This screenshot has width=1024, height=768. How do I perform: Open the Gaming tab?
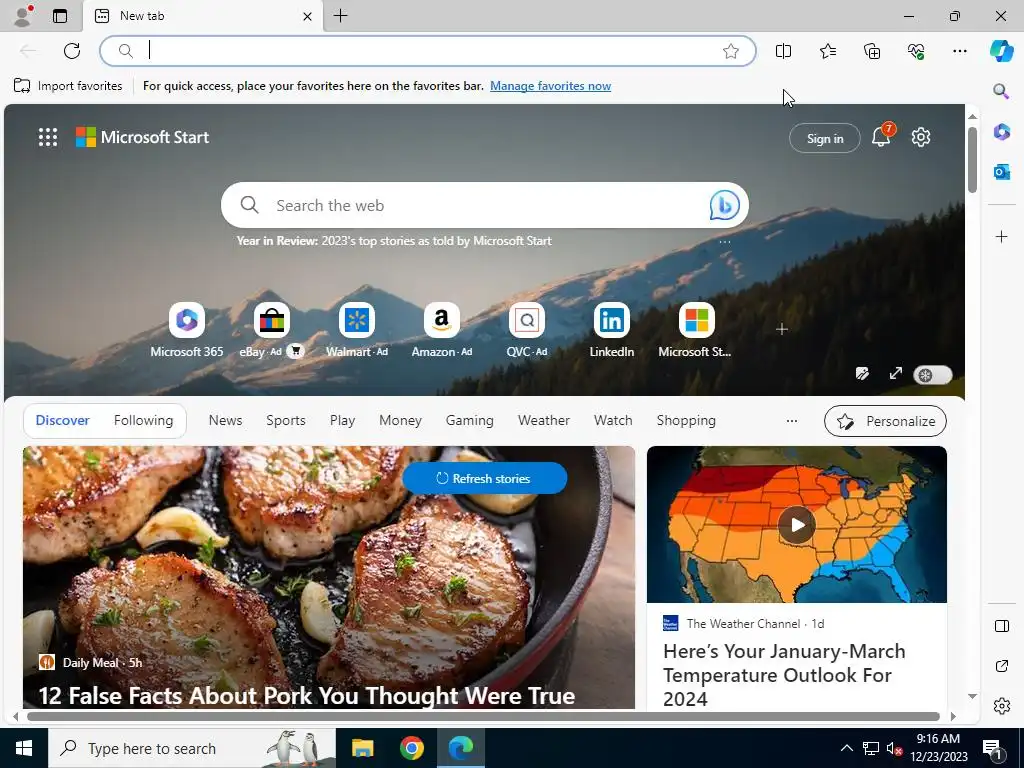tap(470, 421)
